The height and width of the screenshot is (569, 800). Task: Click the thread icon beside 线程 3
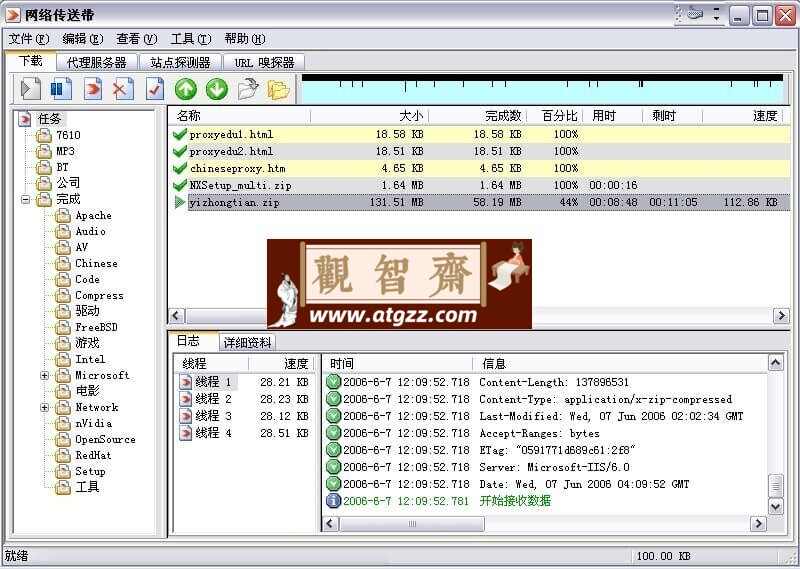tap(185, 416)
